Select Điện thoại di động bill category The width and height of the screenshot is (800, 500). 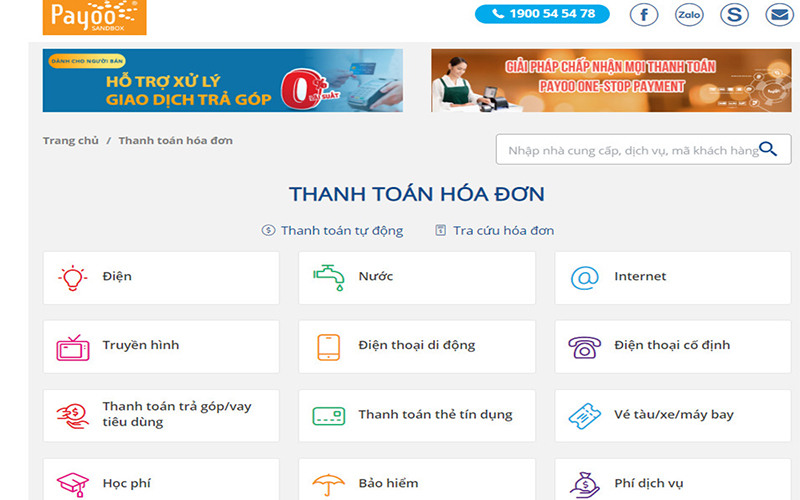tap(417, 346)
